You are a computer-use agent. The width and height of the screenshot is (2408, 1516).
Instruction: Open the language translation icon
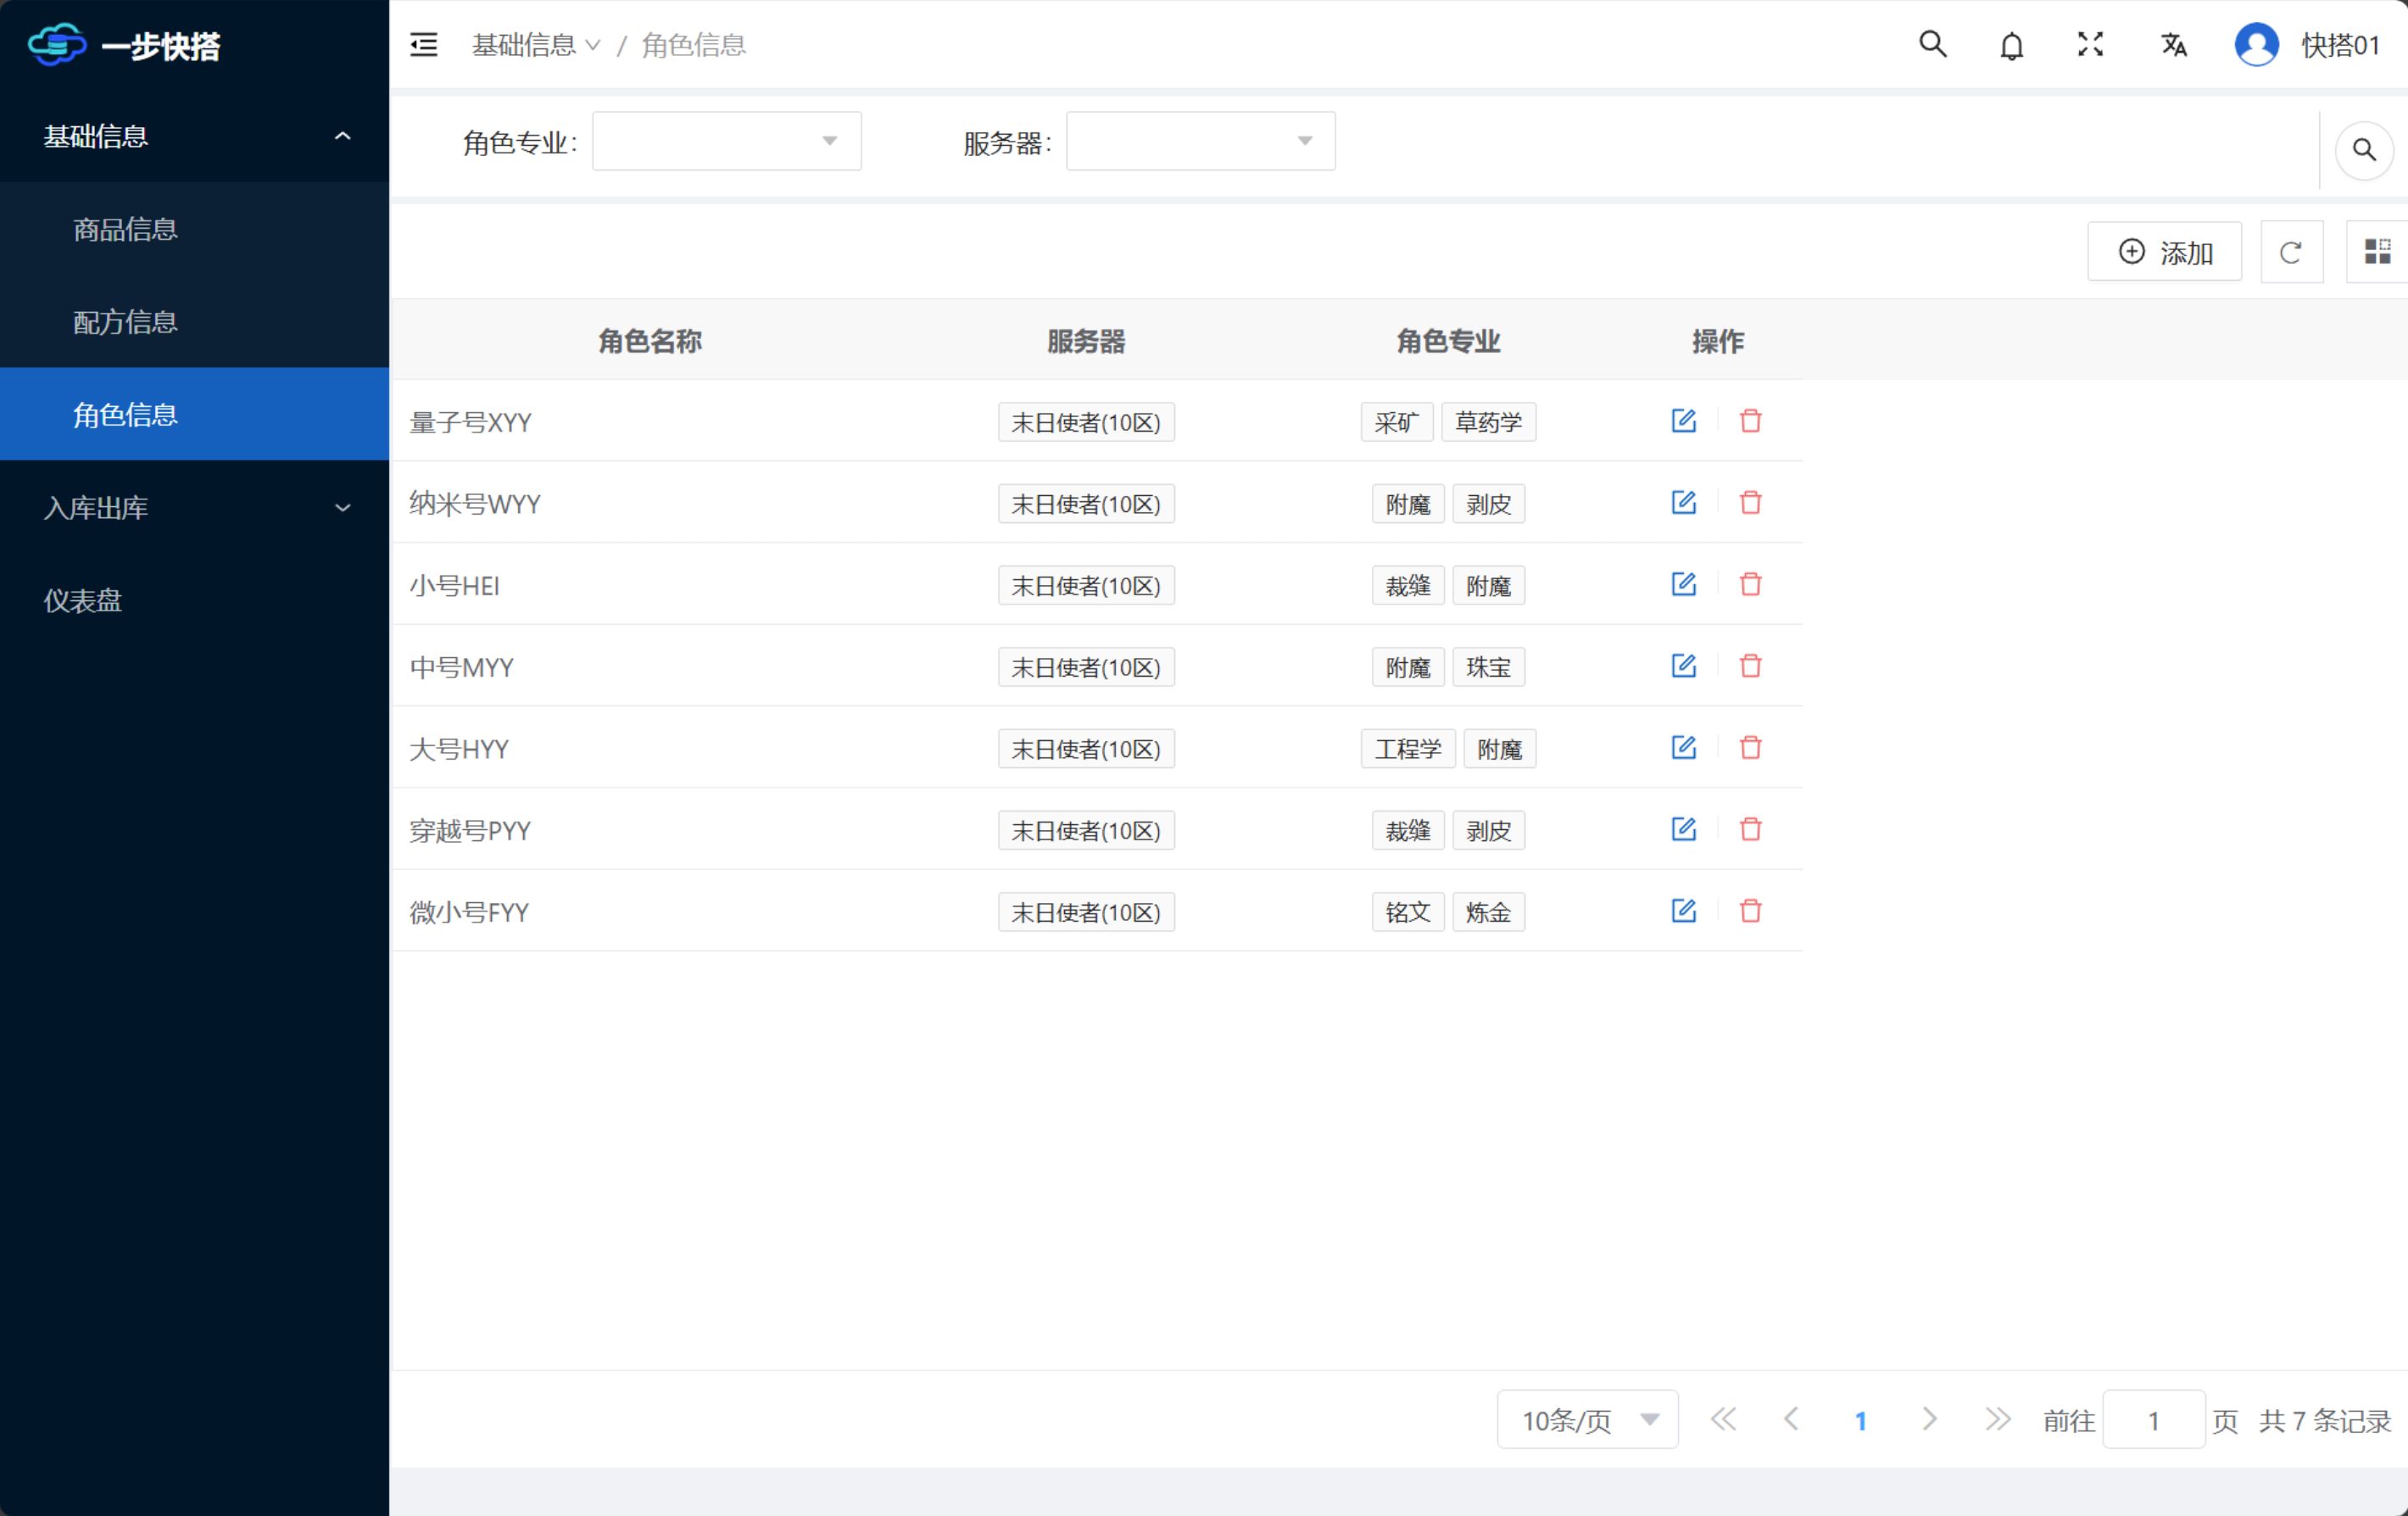[2173, 45]
